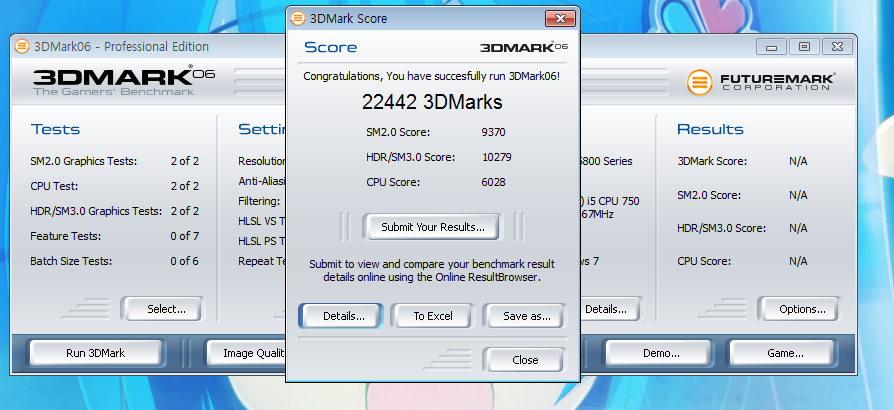Click the Results panel heading

(x=710, y=129)
